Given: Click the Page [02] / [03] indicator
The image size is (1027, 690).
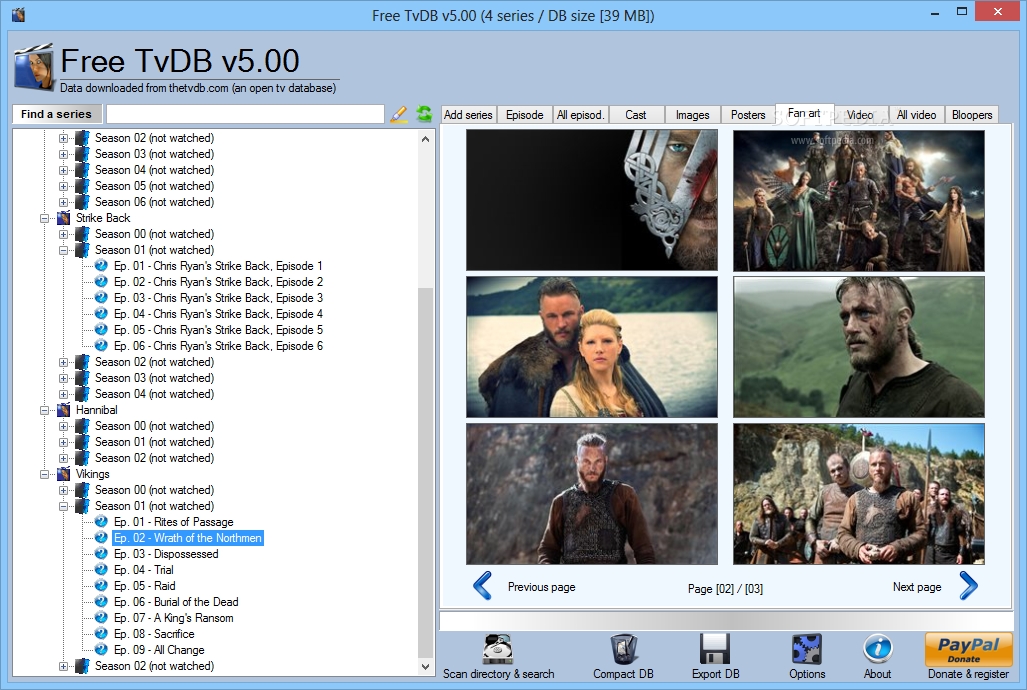Looking at the screenshot, I should 725,588.
